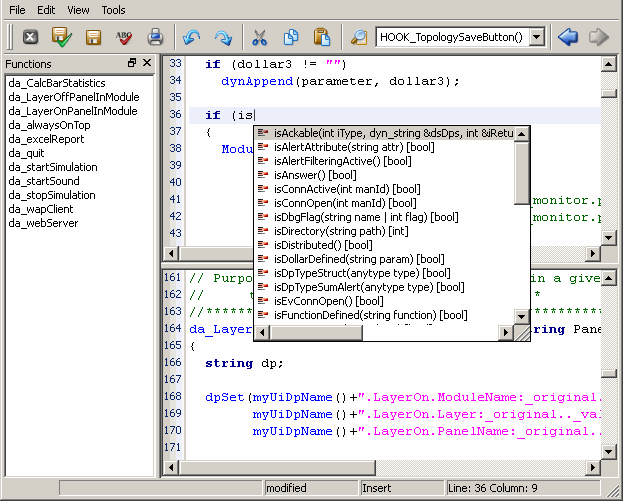Open the Tools menu

[113, 10]
